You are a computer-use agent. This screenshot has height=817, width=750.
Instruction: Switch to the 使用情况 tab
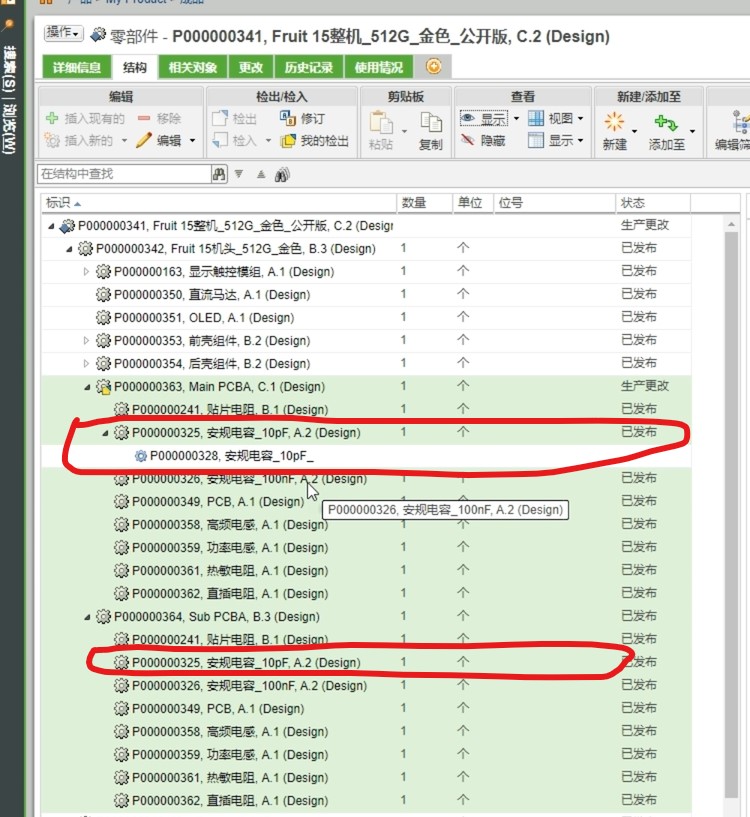tap(378, 67)
